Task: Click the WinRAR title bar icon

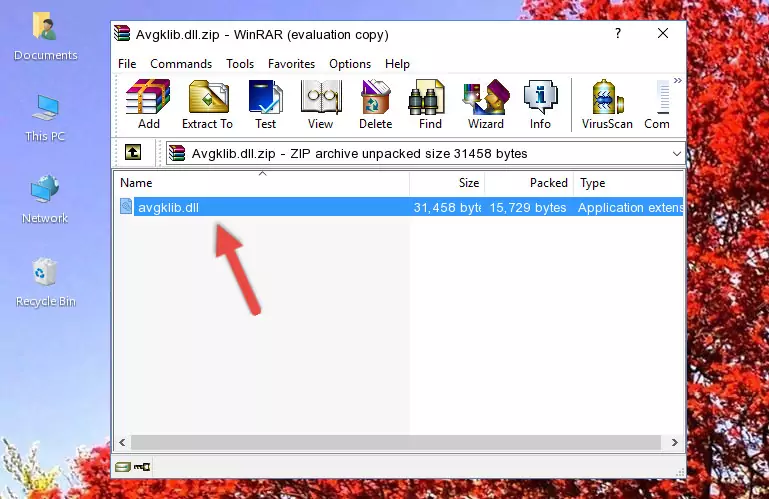Action: (122, 33)
